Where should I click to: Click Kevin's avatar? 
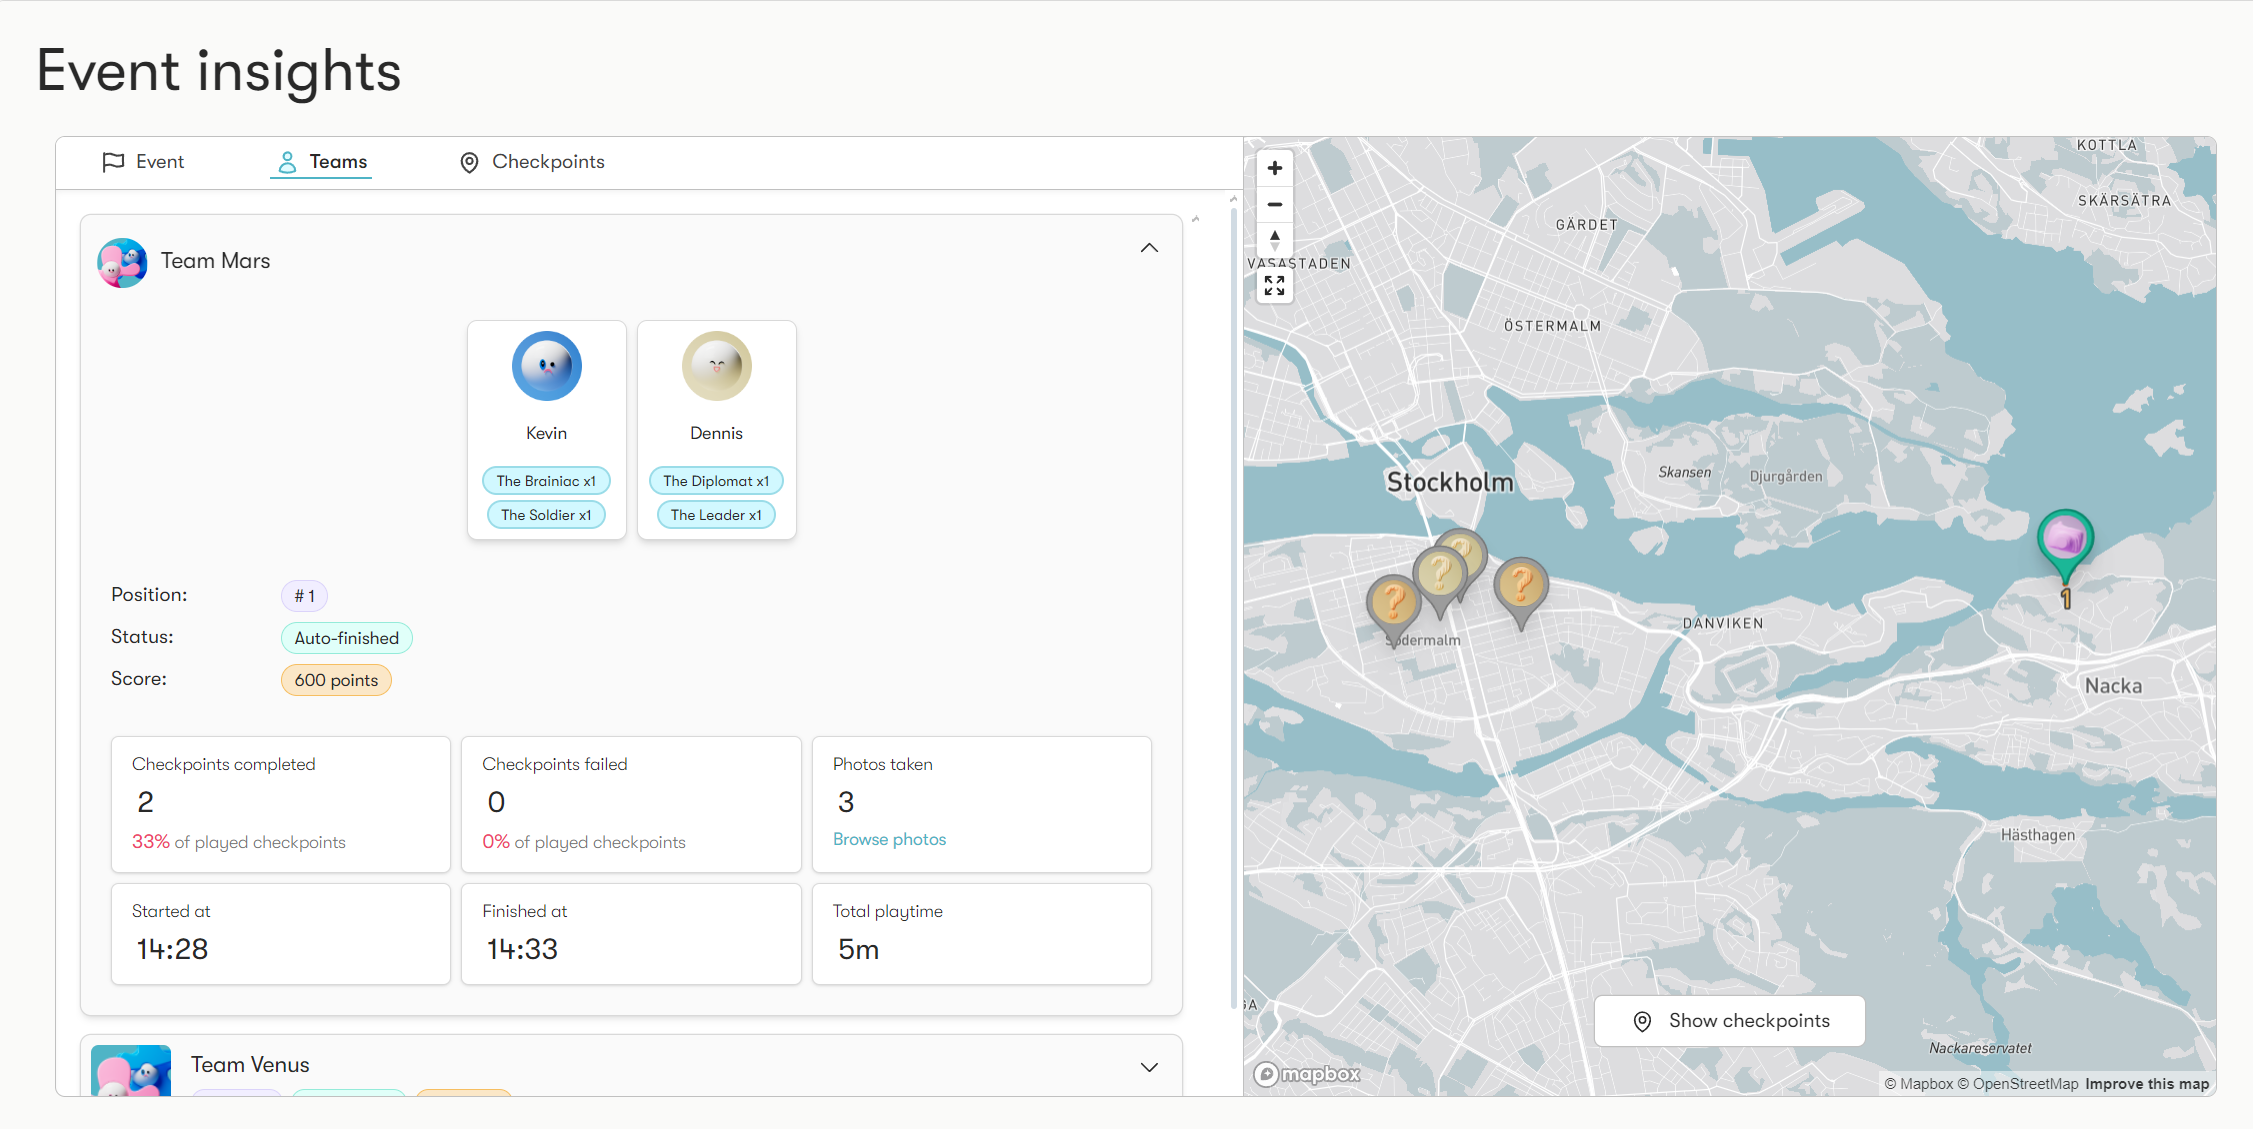(547, 366)
